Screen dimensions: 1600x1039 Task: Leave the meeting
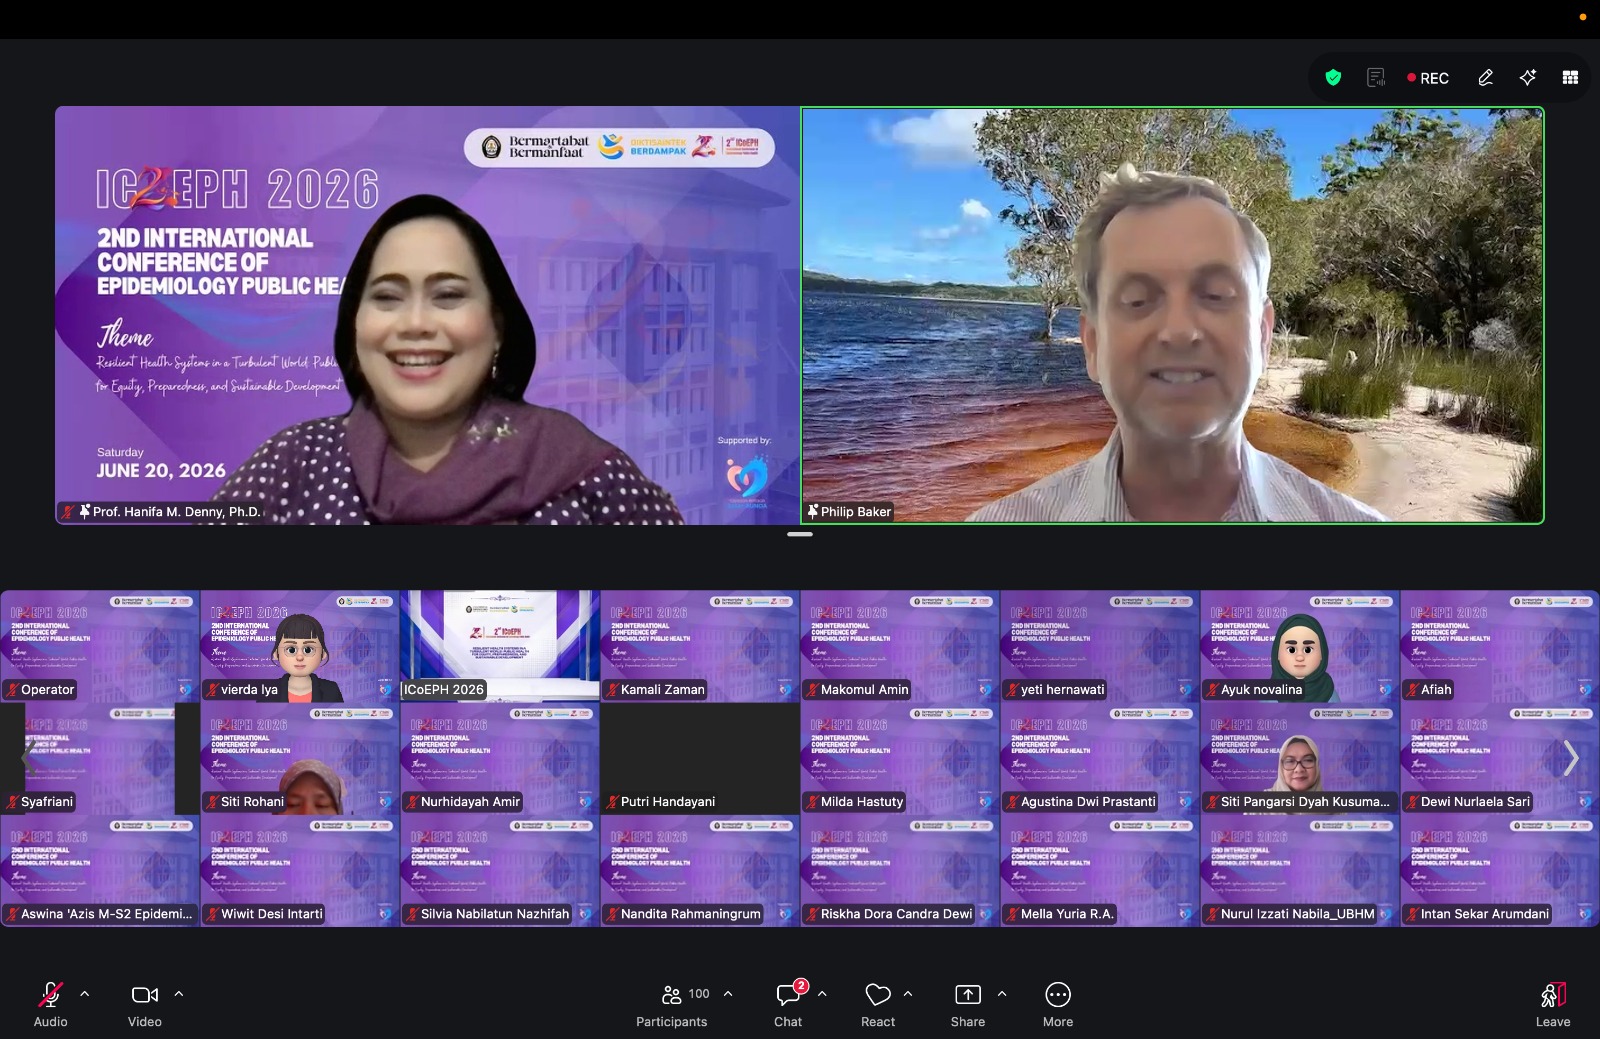pos(1553,1004)
